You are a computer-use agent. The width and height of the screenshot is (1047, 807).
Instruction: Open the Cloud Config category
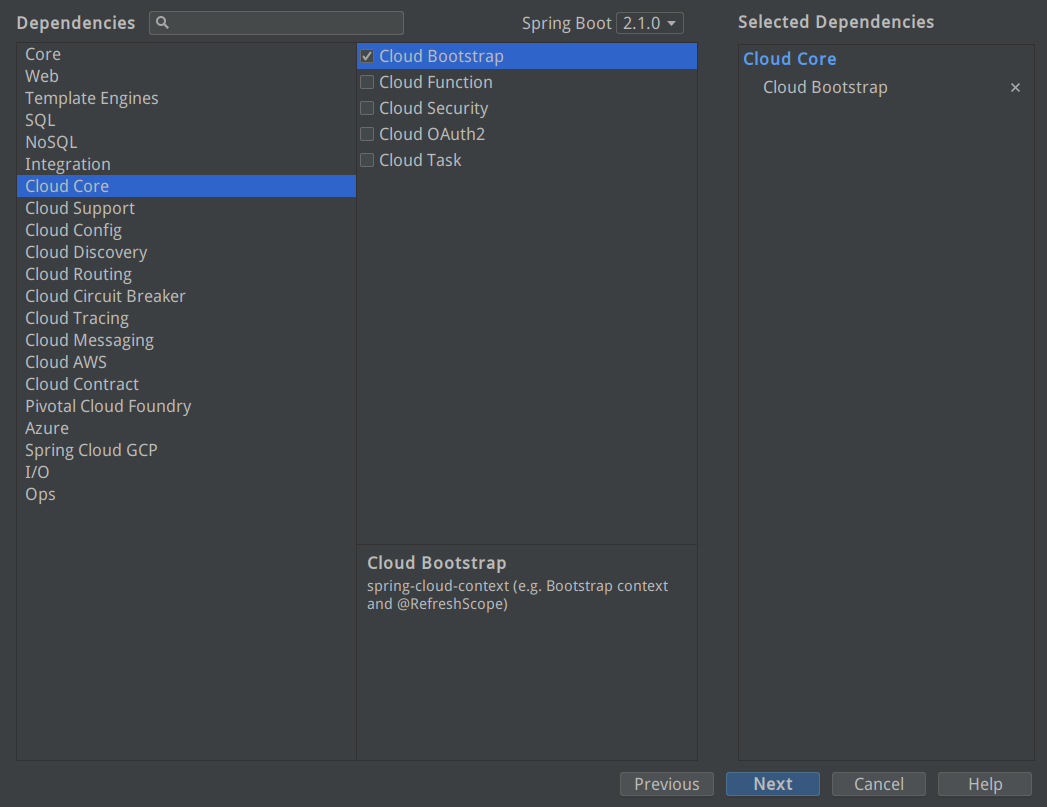(x=186, y=230)
